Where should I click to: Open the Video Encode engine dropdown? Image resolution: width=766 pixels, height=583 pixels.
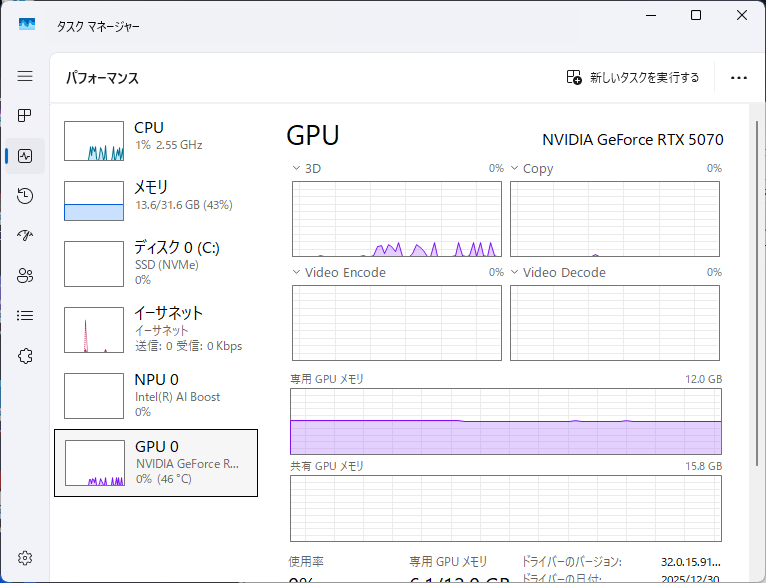coord(296,272)
